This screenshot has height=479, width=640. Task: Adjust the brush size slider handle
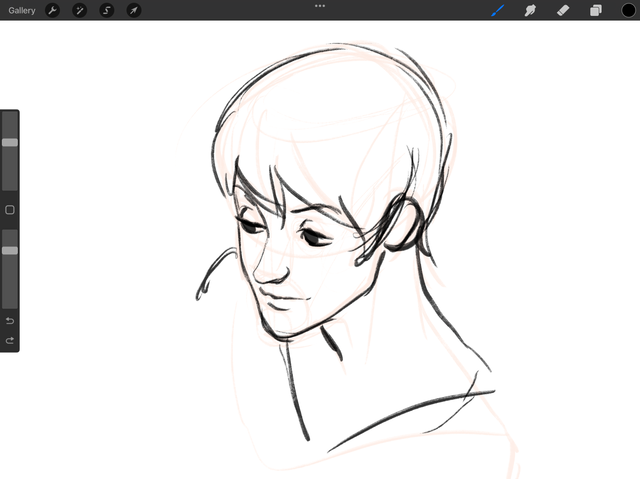tap(10, 142)
